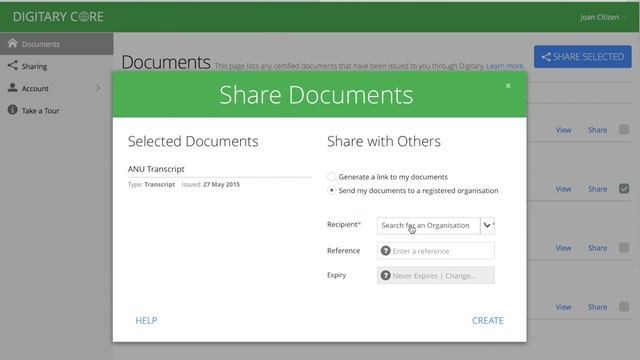Click Share link in checked document row

coord(598,189)
